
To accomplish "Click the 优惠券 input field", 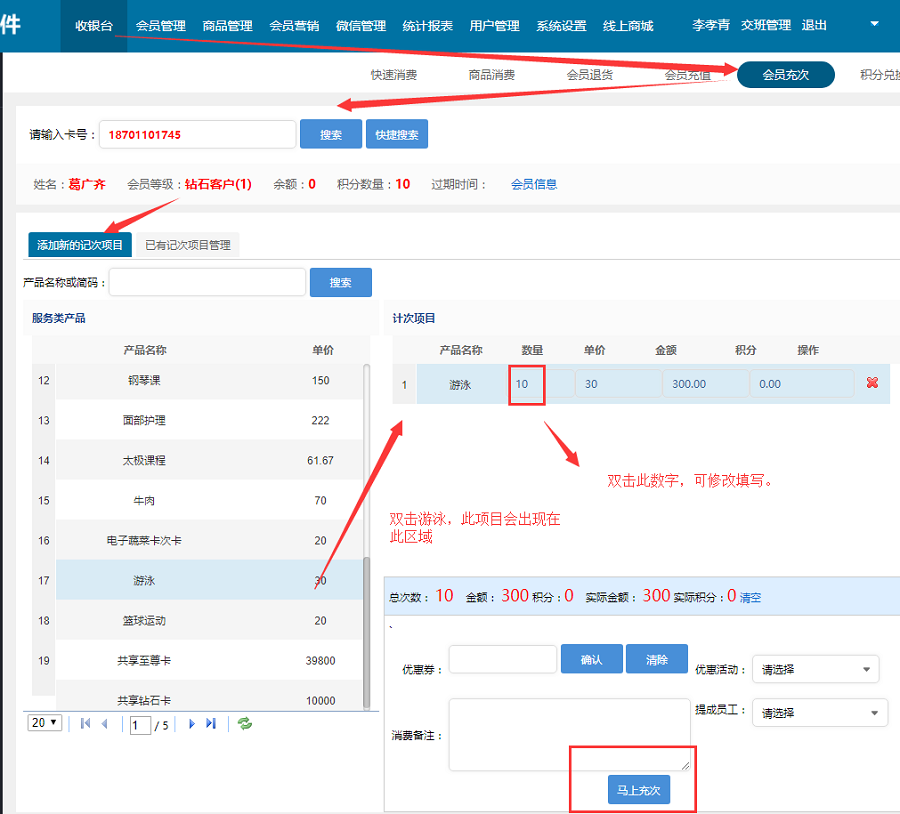I will point(502,660).
